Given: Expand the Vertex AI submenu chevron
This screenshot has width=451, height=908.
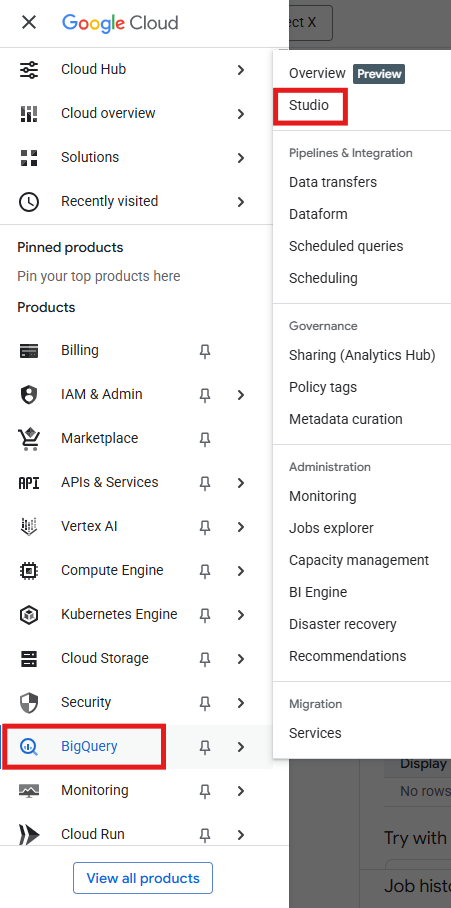Looking at the screenshot, I should (241, 527).
